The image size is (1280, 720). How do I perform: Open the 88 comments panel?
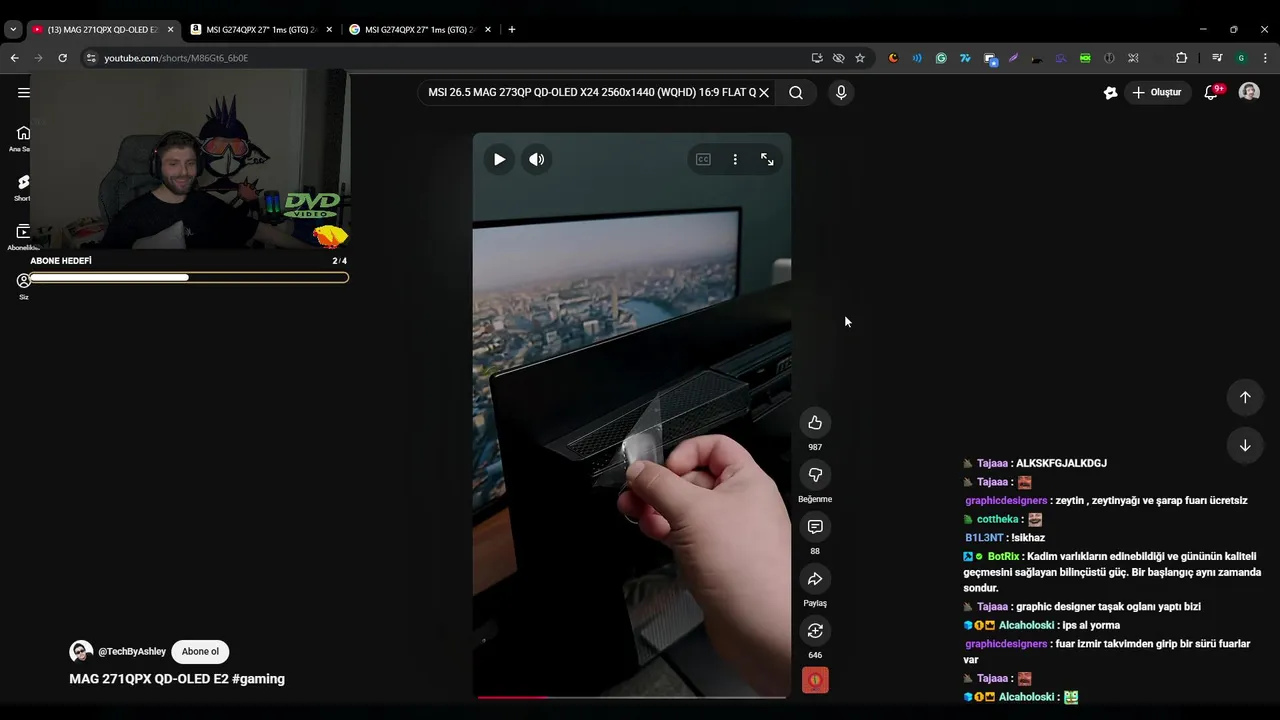815,527
